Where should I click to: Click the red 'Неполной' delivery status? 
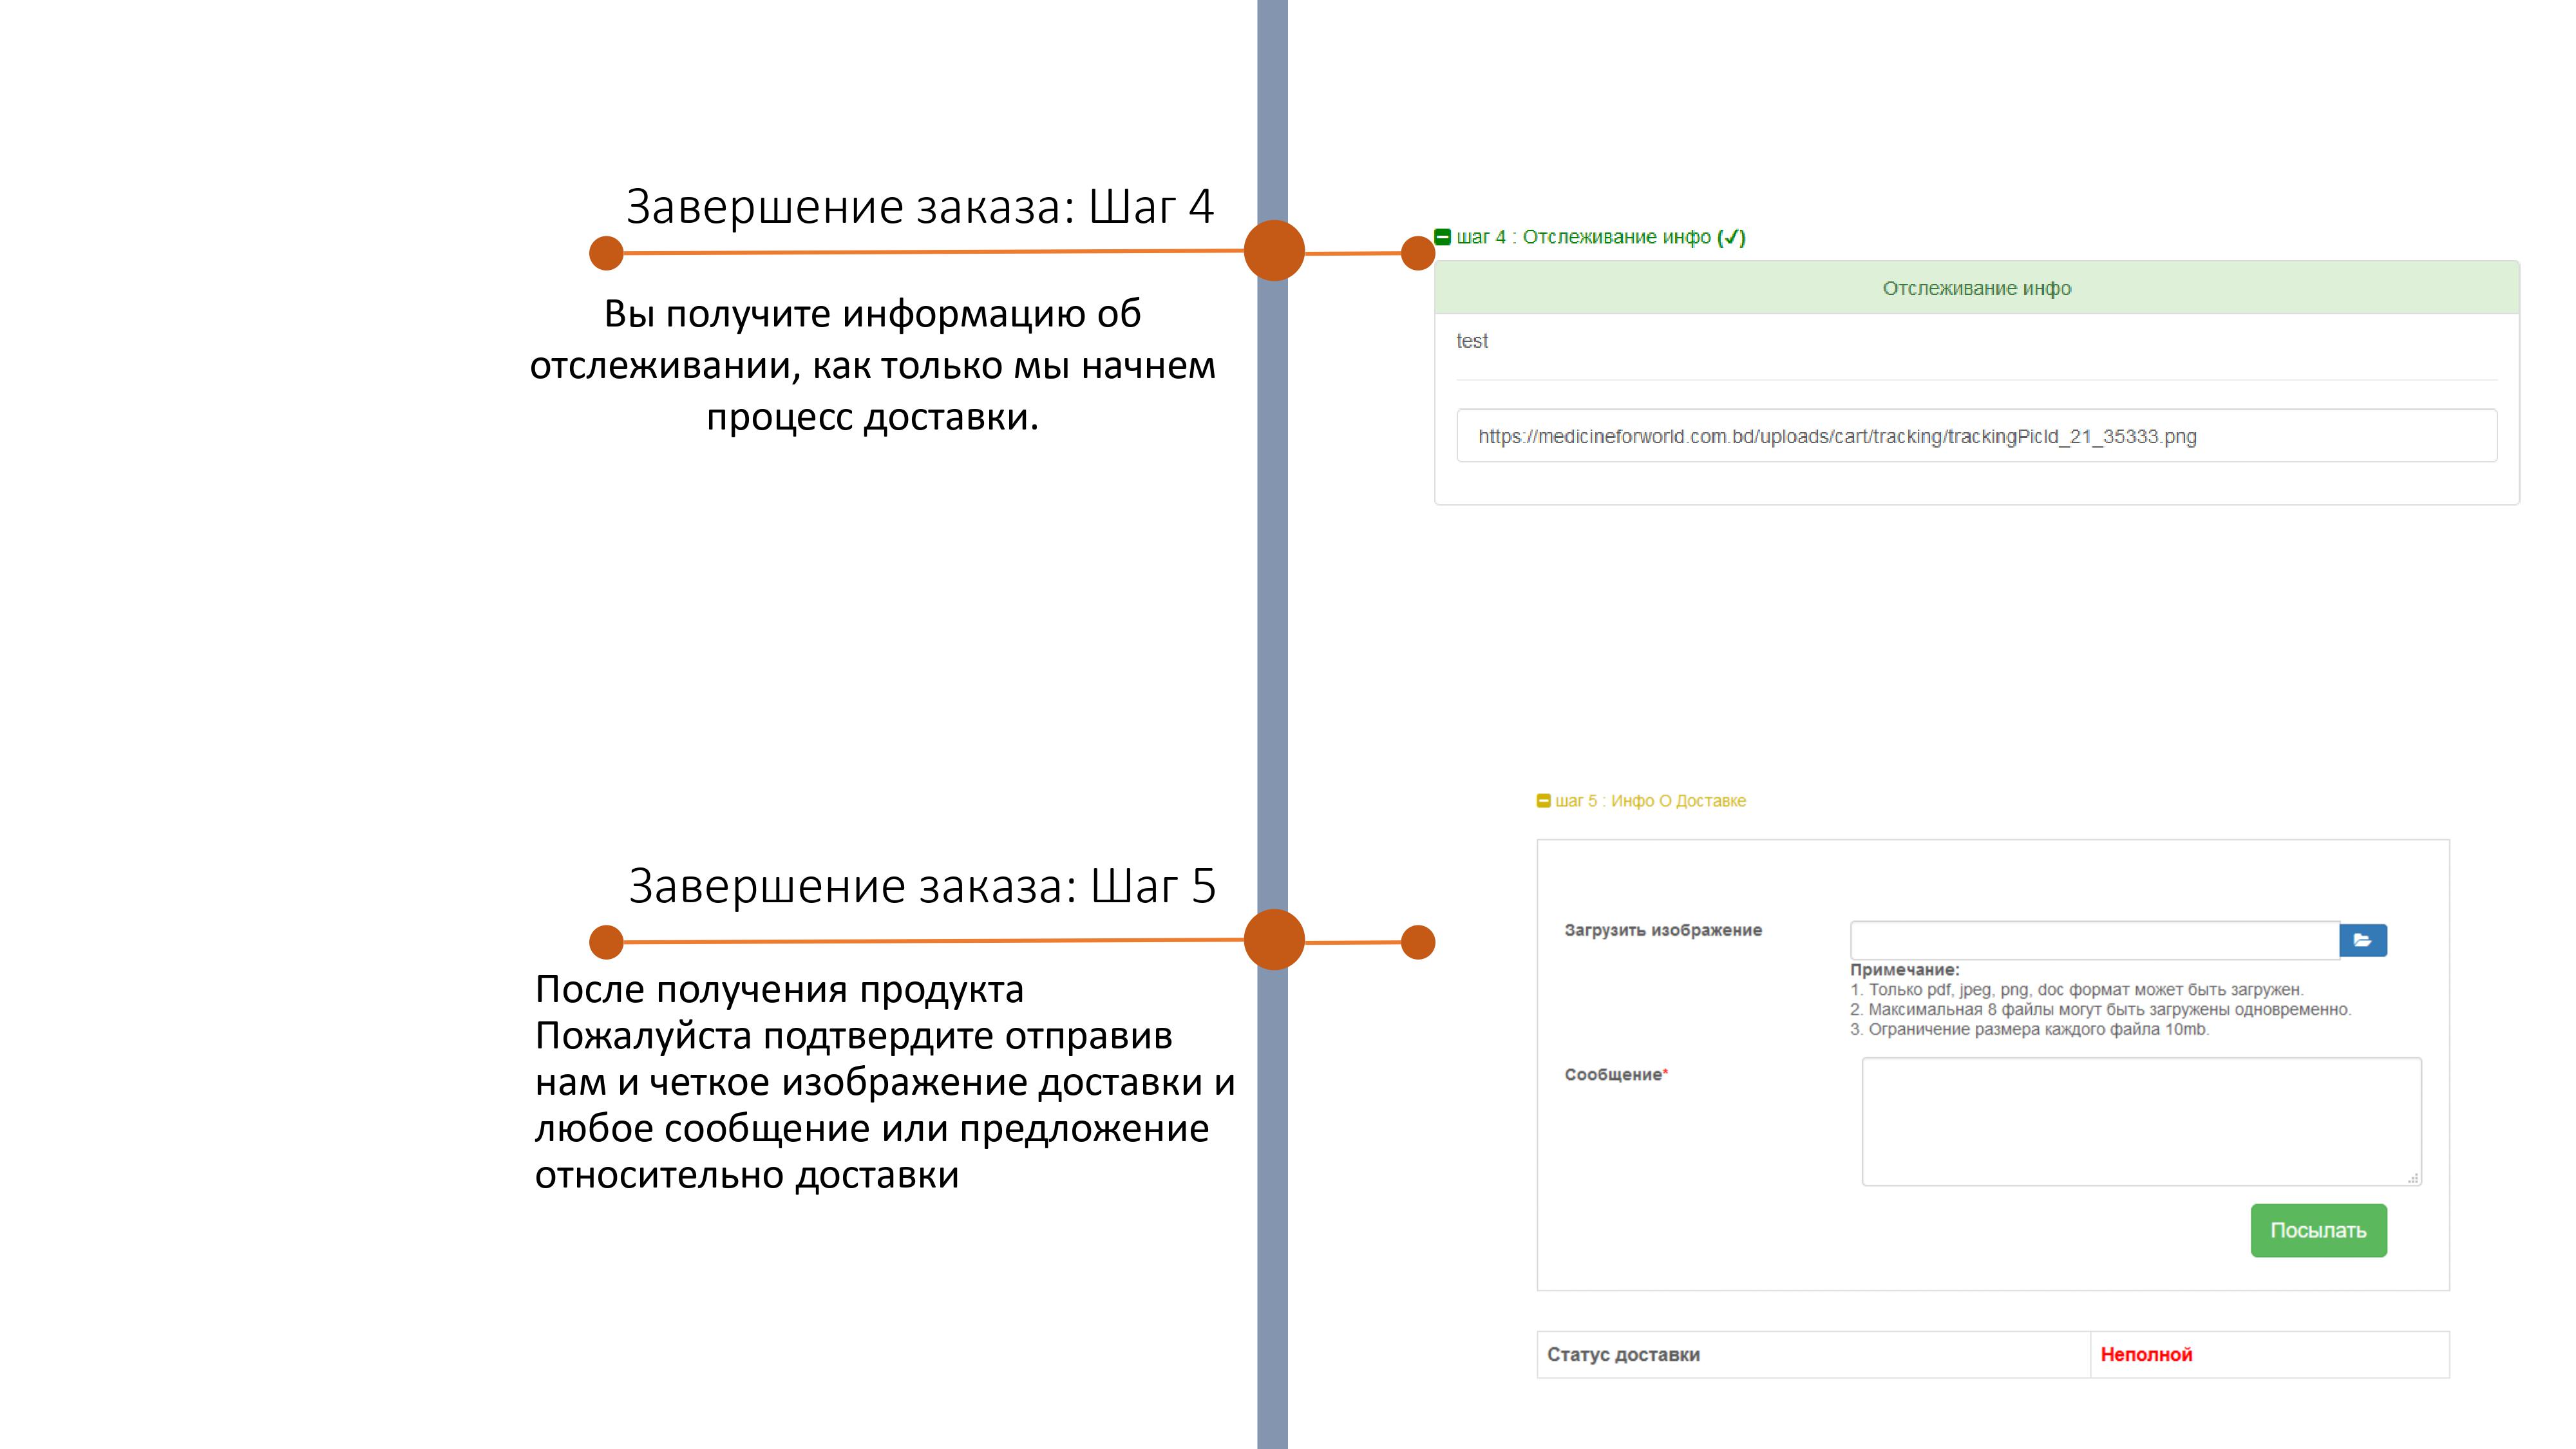2146,1354
